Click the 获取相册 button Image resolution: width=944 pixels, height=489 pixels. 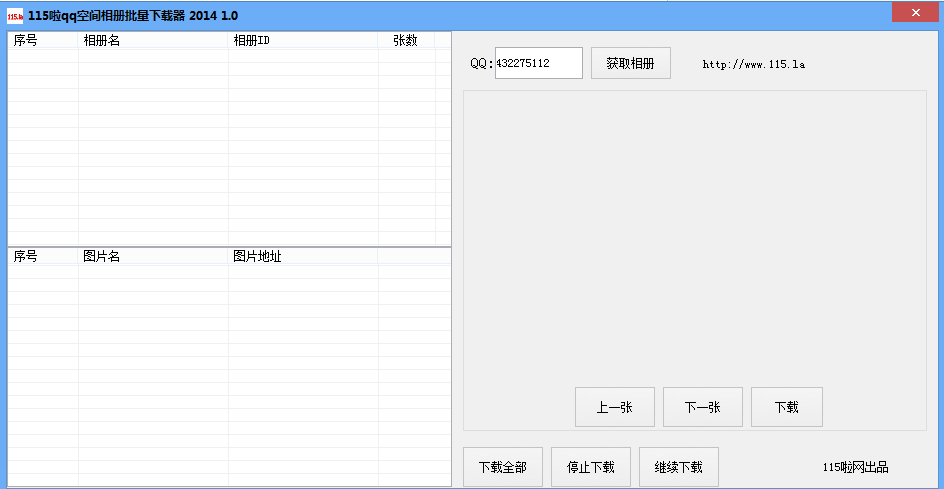(x=630, y=63)
